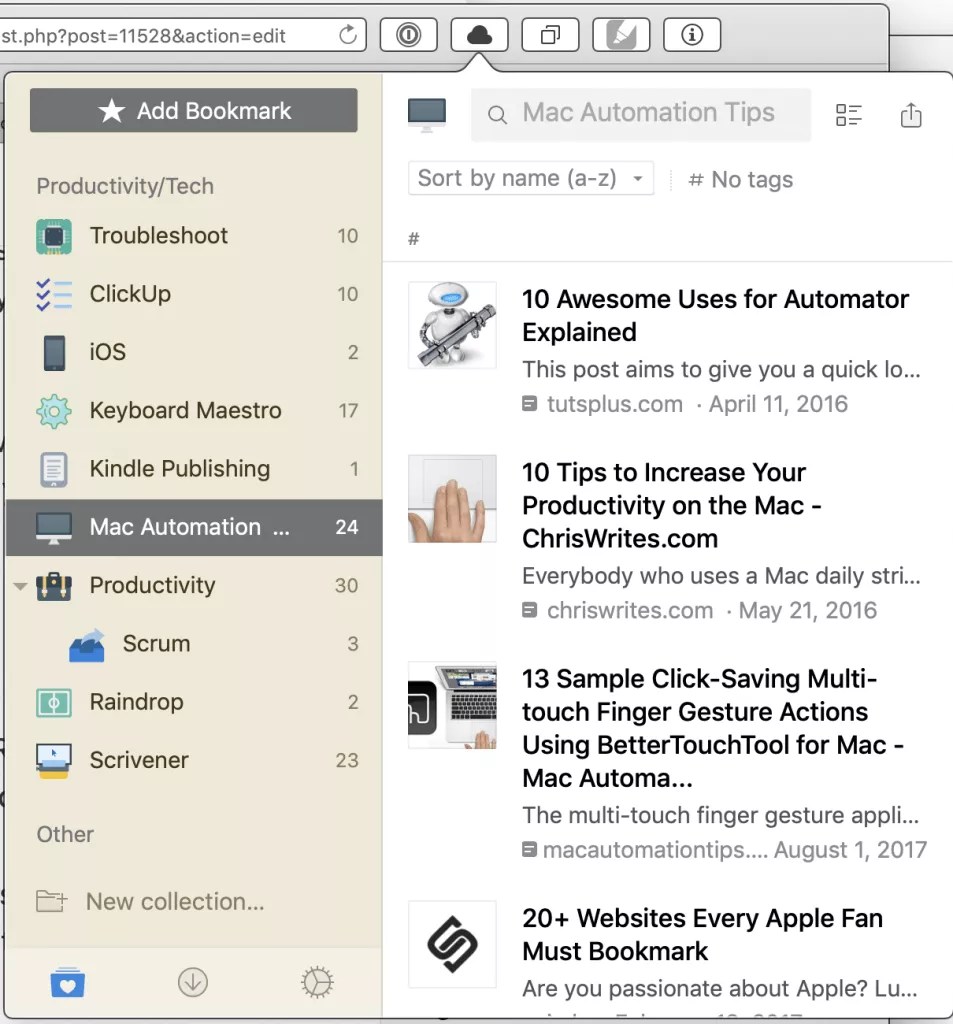This screenshot has width=953, height=1024.
Task: Click the 1Password extension icon
Action: coord(408,33)
